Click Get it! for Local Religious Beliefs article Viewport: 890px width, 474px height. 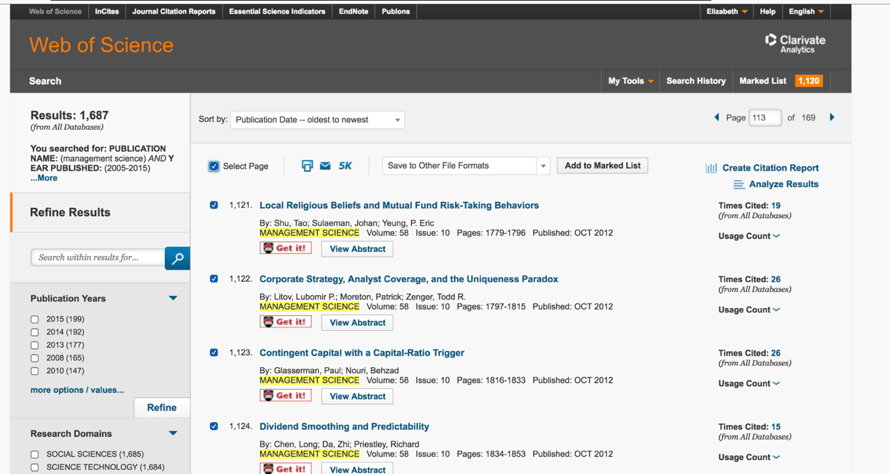tap(286, 248)
